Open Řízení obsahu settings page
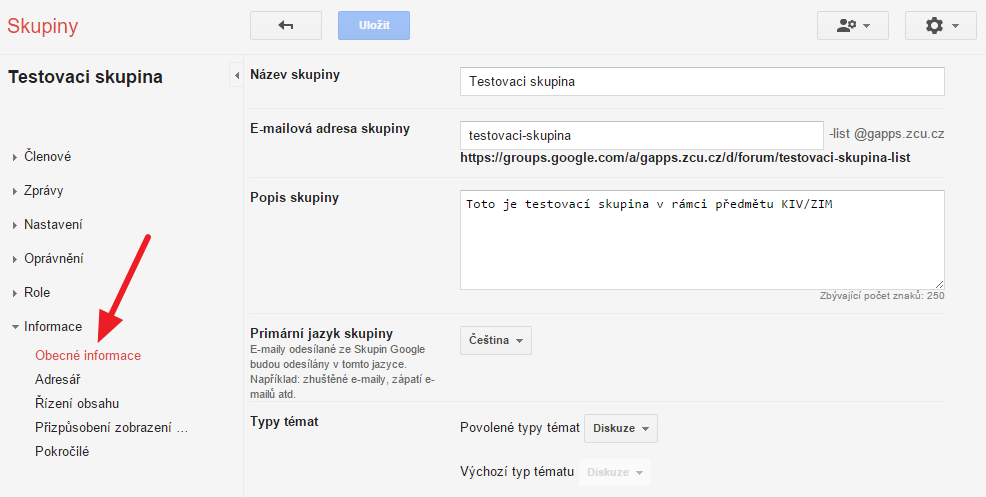Image resolution: width=986 pixels, height=497 pixels. (x=77, y=403)
